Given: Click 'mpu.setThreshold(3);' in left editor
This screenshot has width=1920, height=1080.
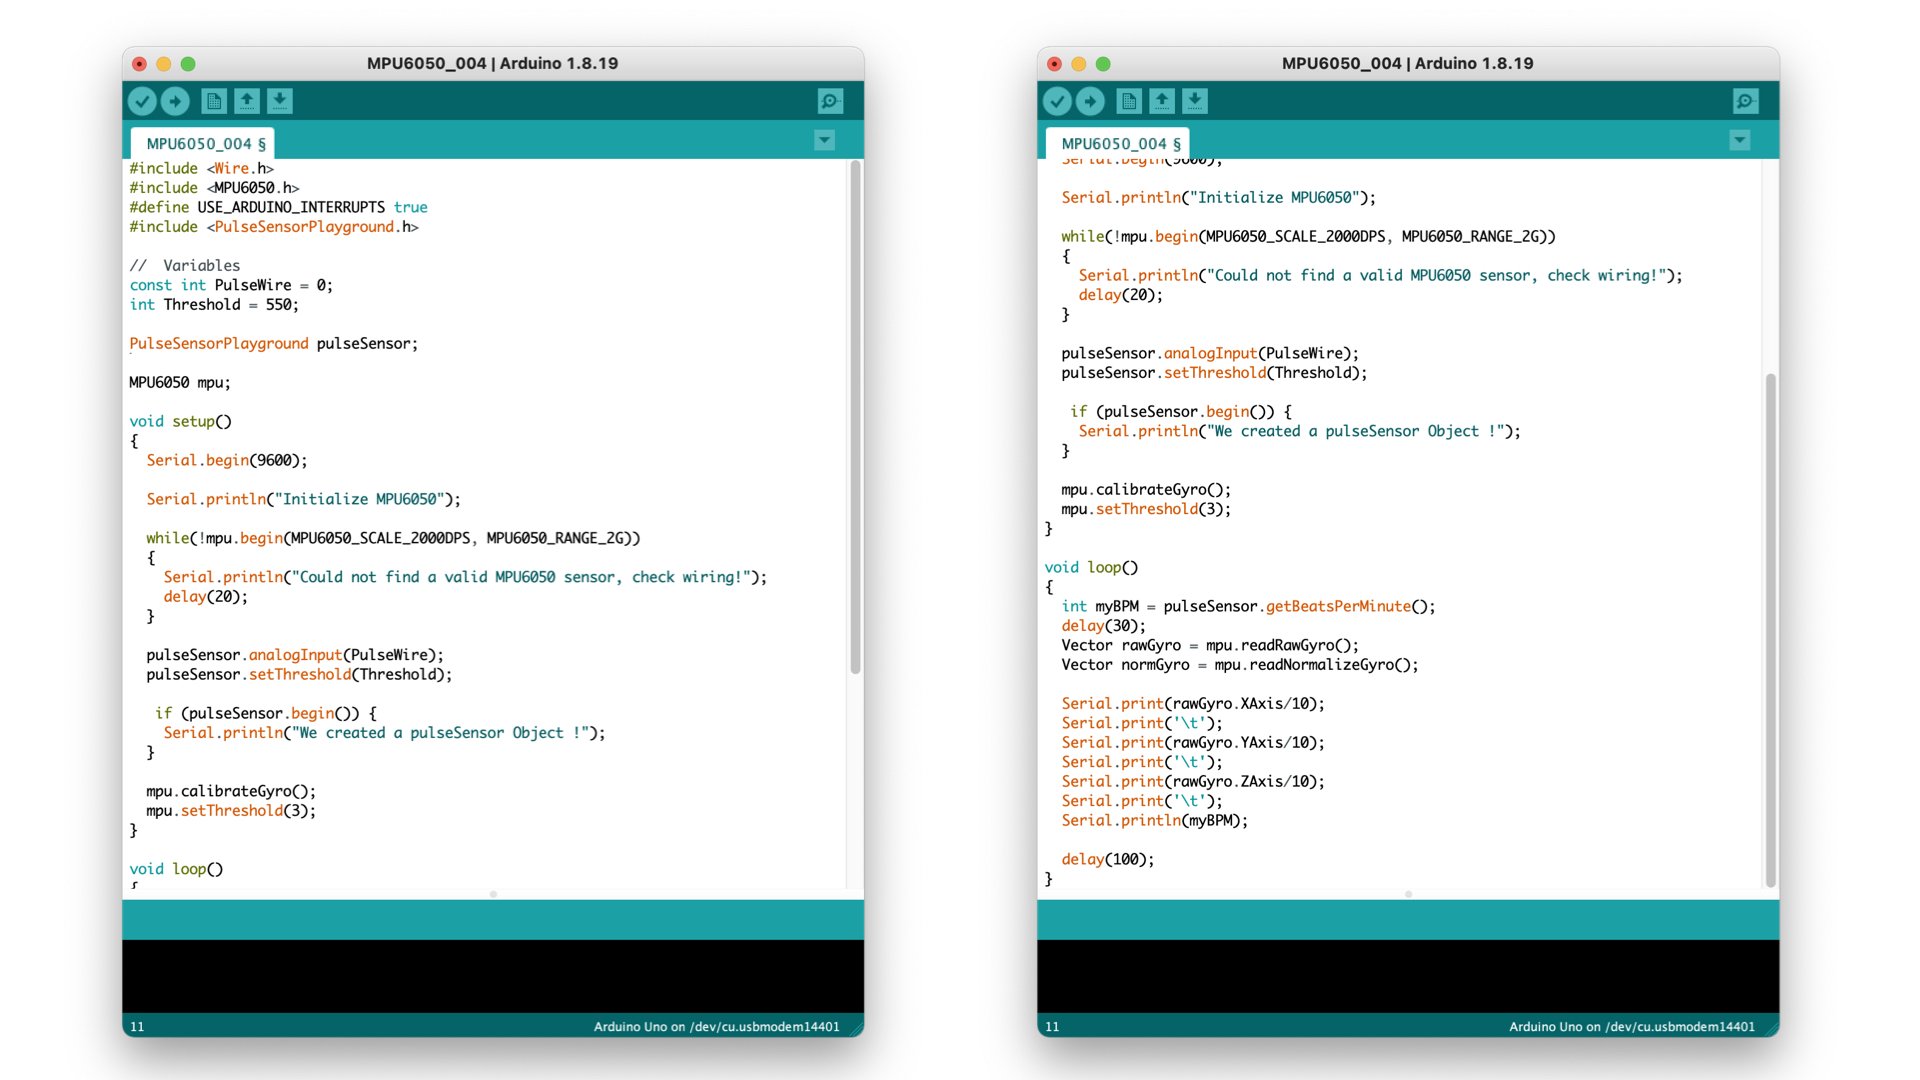Looking at the screenshot, I should click(x=231, y=811).
